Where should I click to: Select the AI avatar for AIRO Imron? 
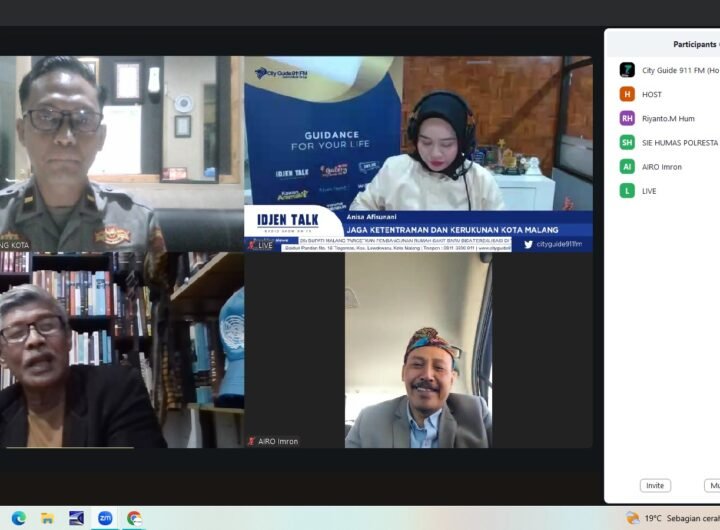627,166
